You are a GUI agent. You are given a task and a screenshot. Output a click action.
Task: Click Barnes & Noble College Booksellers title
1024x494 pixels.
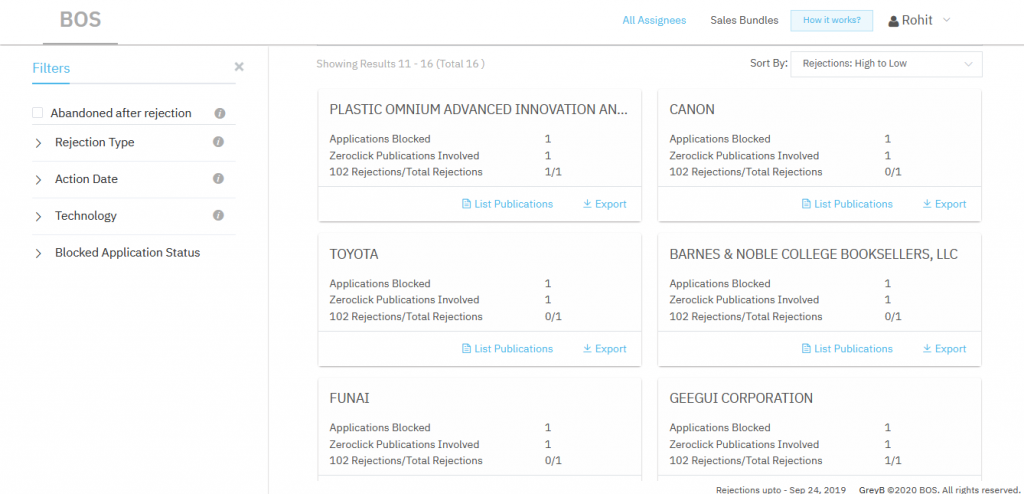click(x=814, y=254)
